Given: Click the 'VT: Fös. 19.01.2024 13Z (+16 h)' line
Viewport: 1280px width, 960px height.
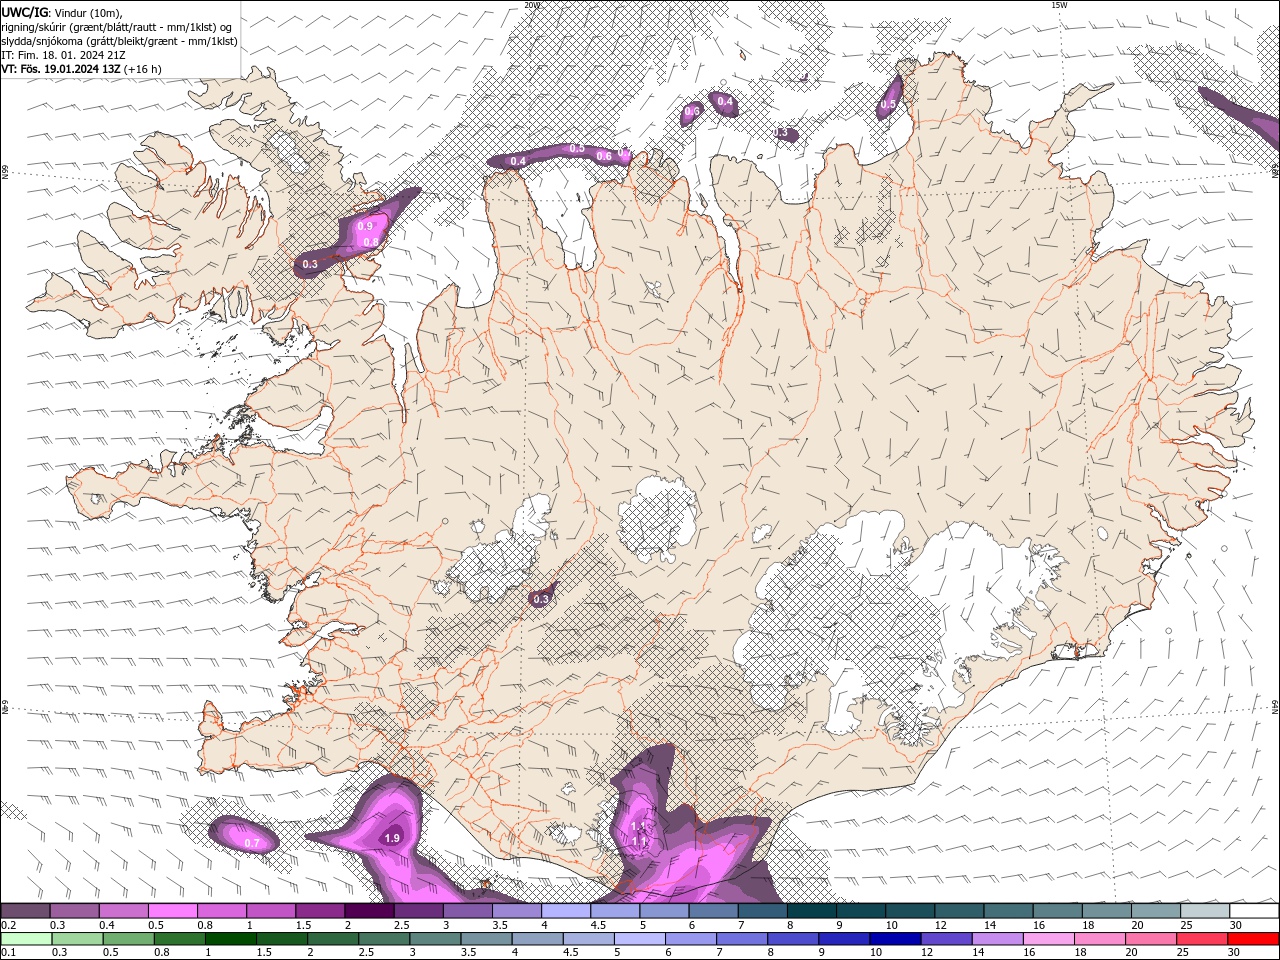Looking at the screenshot, I should (x=82, y=69).
